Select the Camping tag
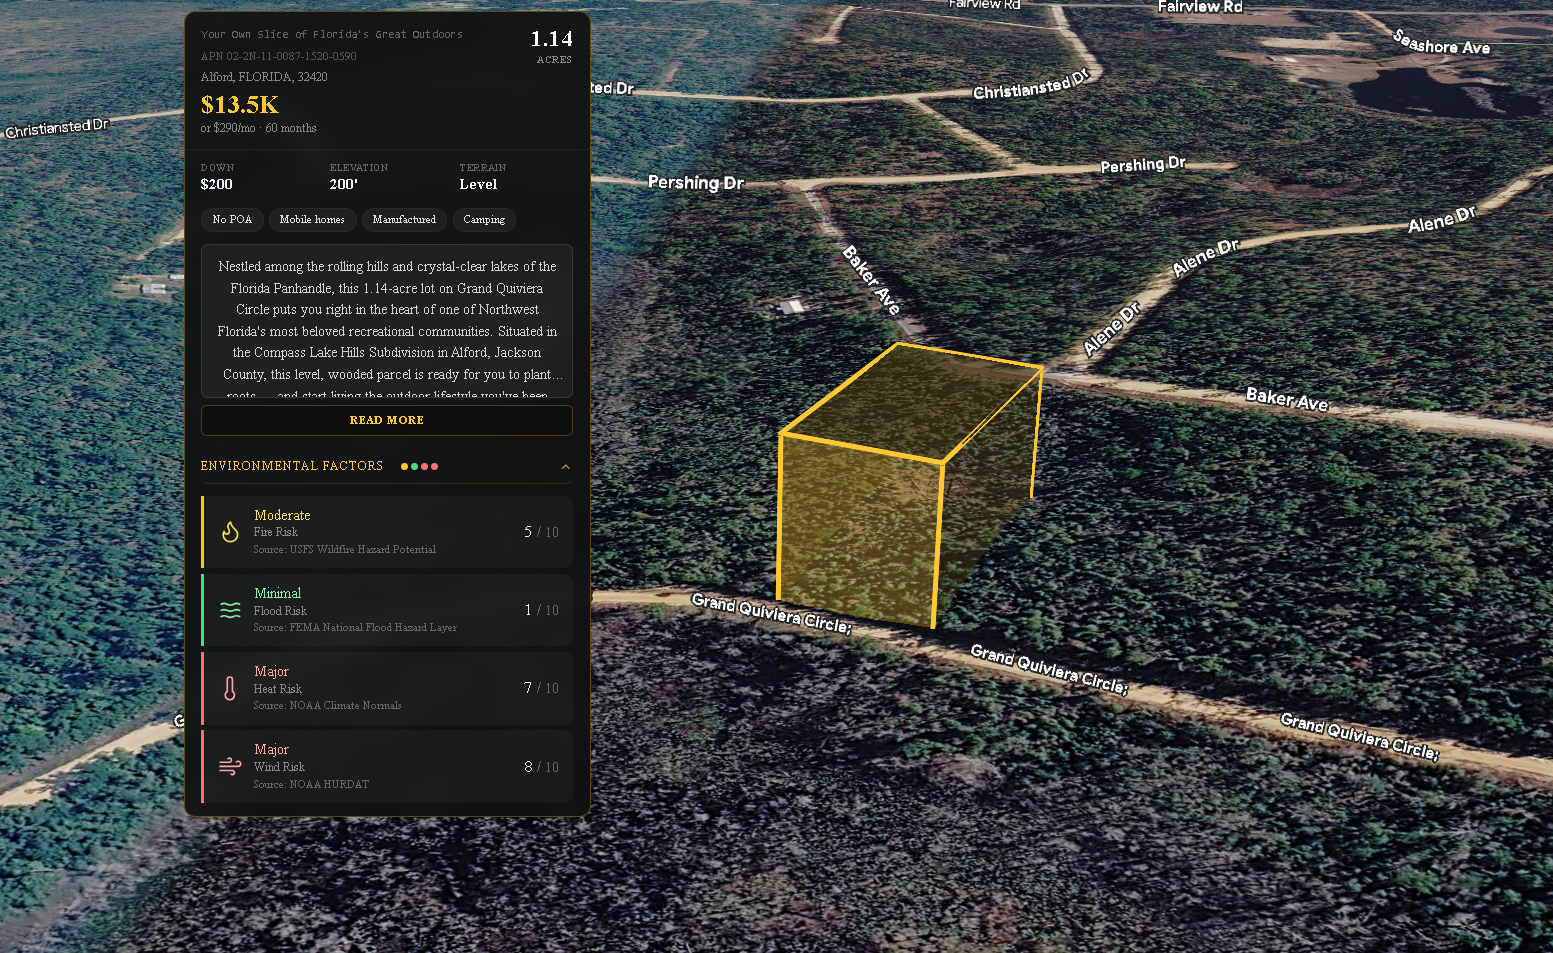The height and width of the screenshot is (953, 1553). pos(484,220)
